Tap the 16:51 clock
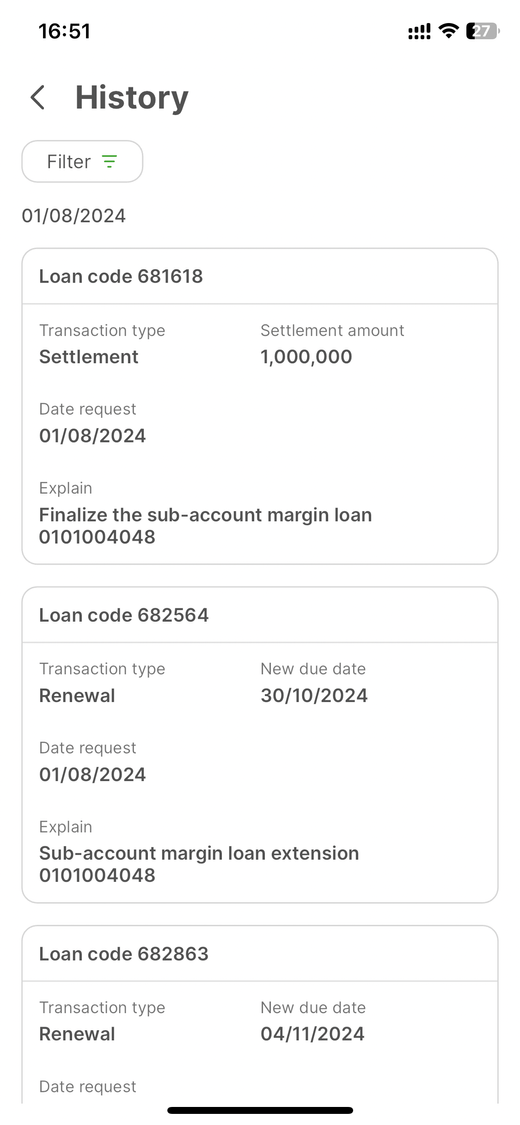This screenshot has height=1125, width=520. [x=65, y=31]
